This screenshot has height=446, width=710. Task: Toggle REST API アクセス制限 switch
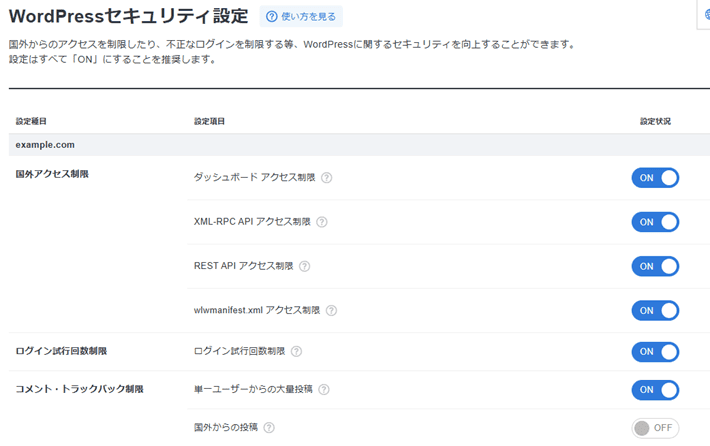[x=655, y=266]
